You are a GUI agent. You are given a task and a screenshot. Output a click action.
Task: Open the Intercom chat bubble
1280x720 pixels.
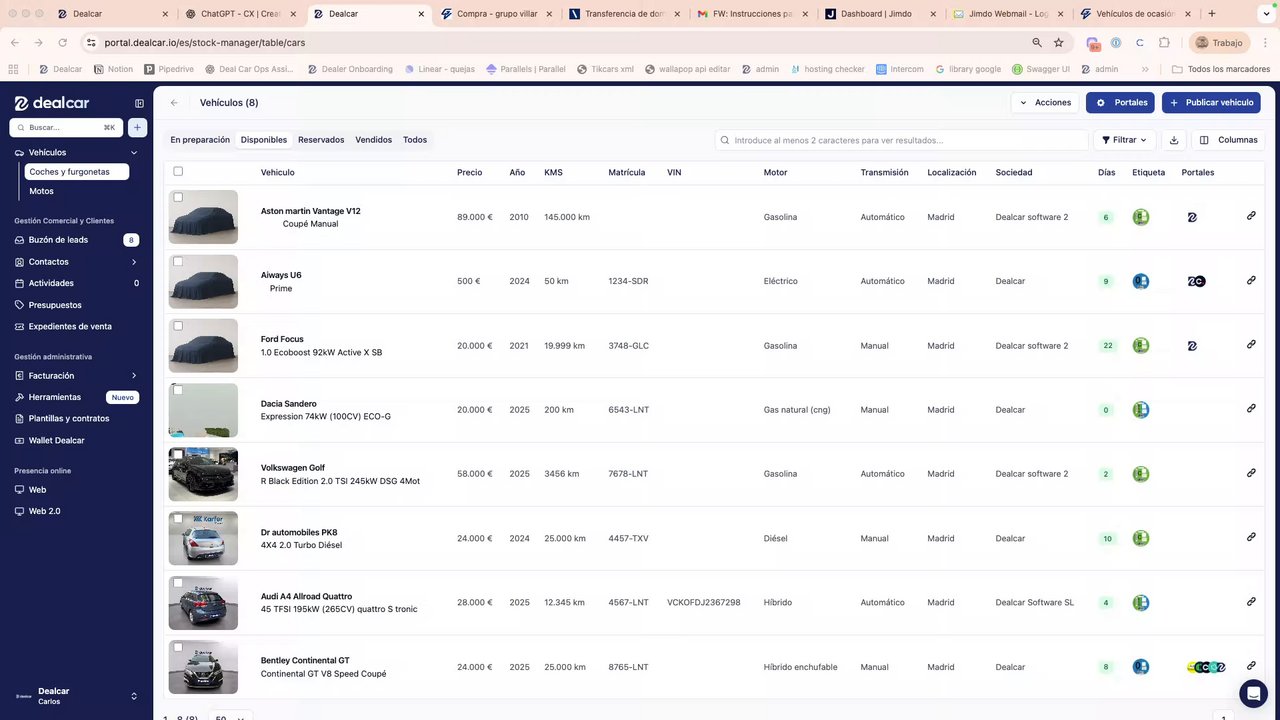tap(1252, 693)
